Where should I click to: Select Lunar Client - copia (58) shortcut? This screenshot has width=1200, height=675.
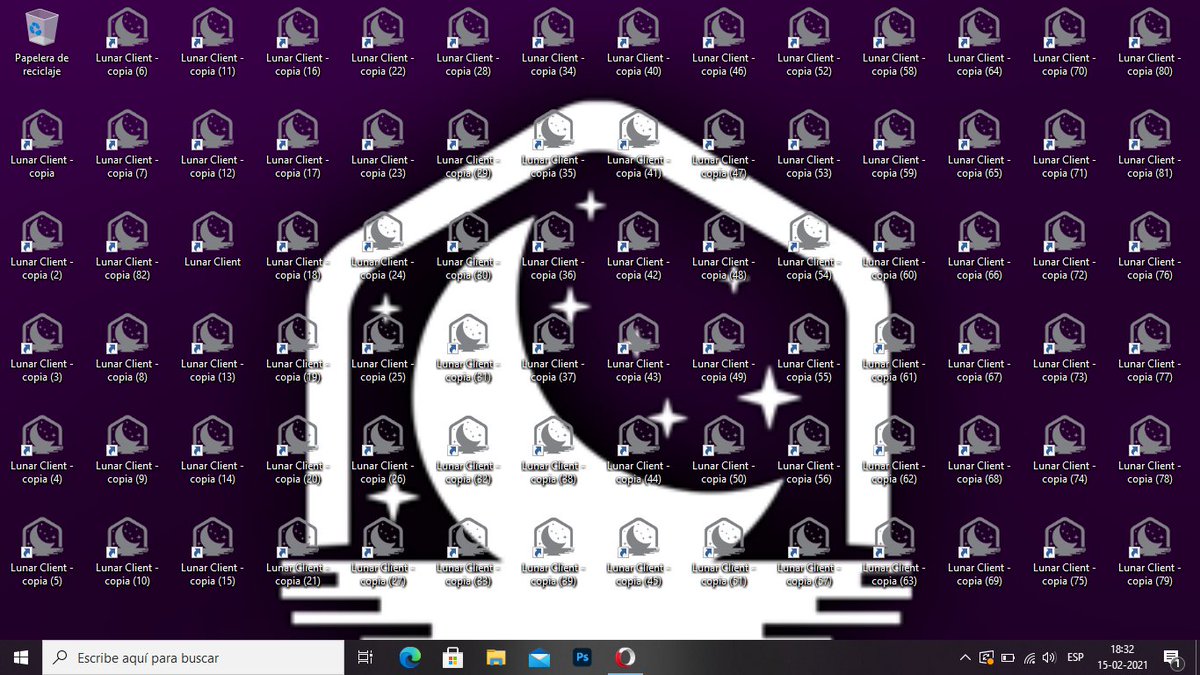coord(894,44)
